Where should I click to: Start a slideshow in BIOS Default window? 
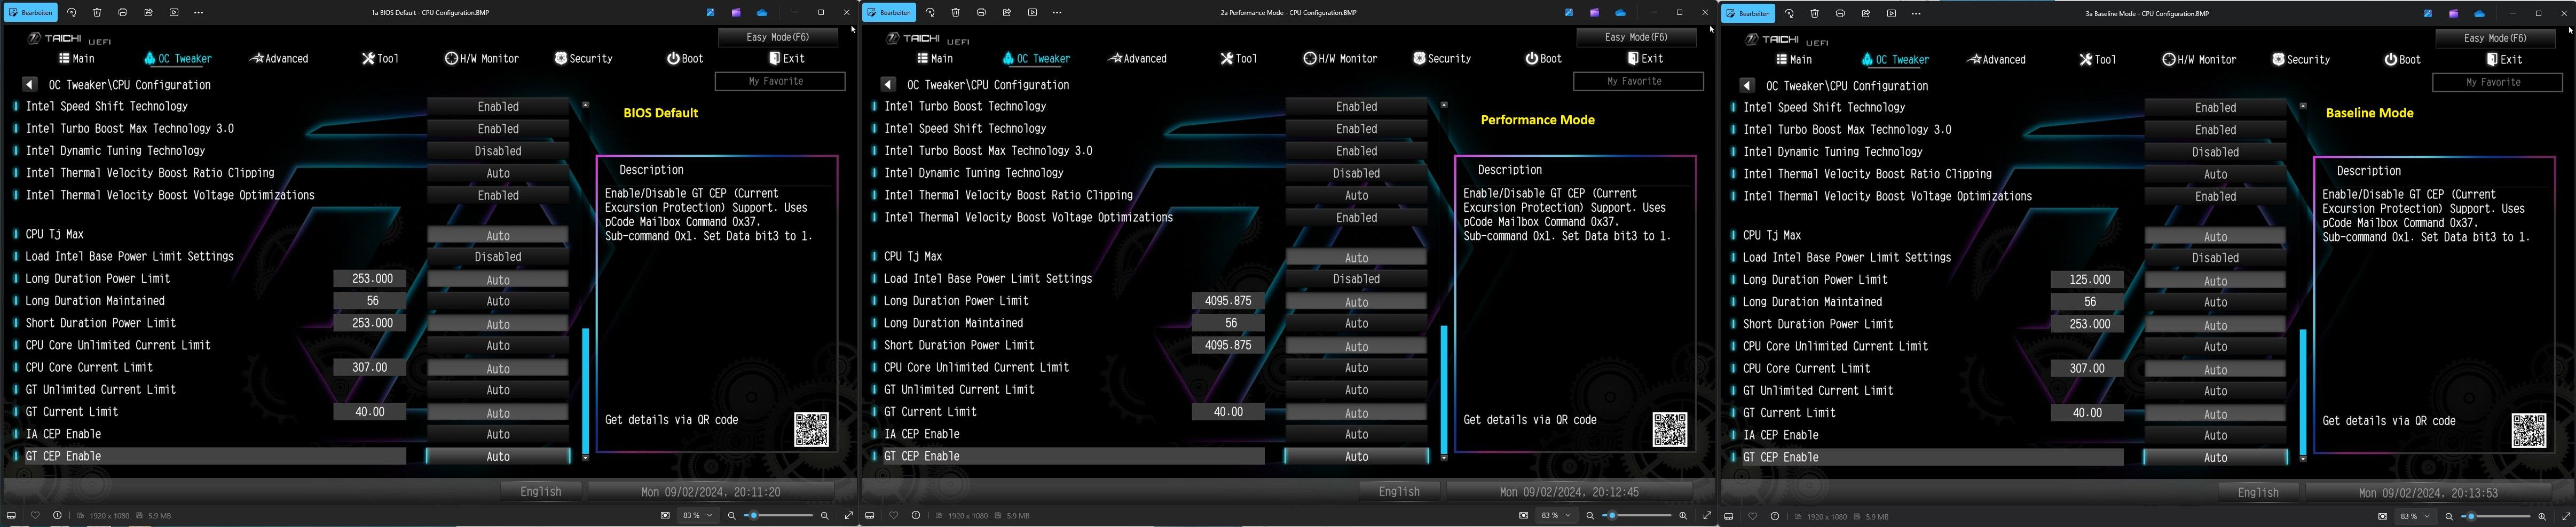pyautogui.click(x=174, y=13)
